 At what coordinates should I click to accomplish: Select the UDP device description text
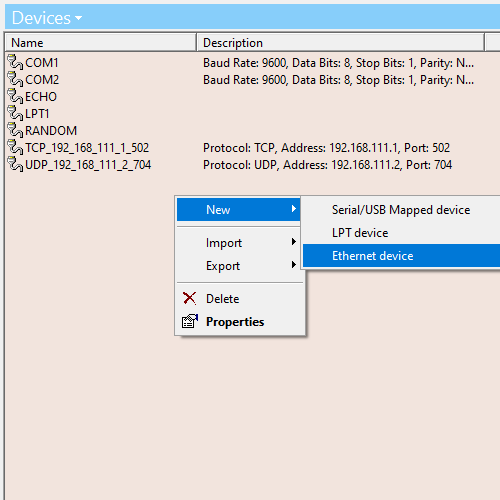coord(327,165)
